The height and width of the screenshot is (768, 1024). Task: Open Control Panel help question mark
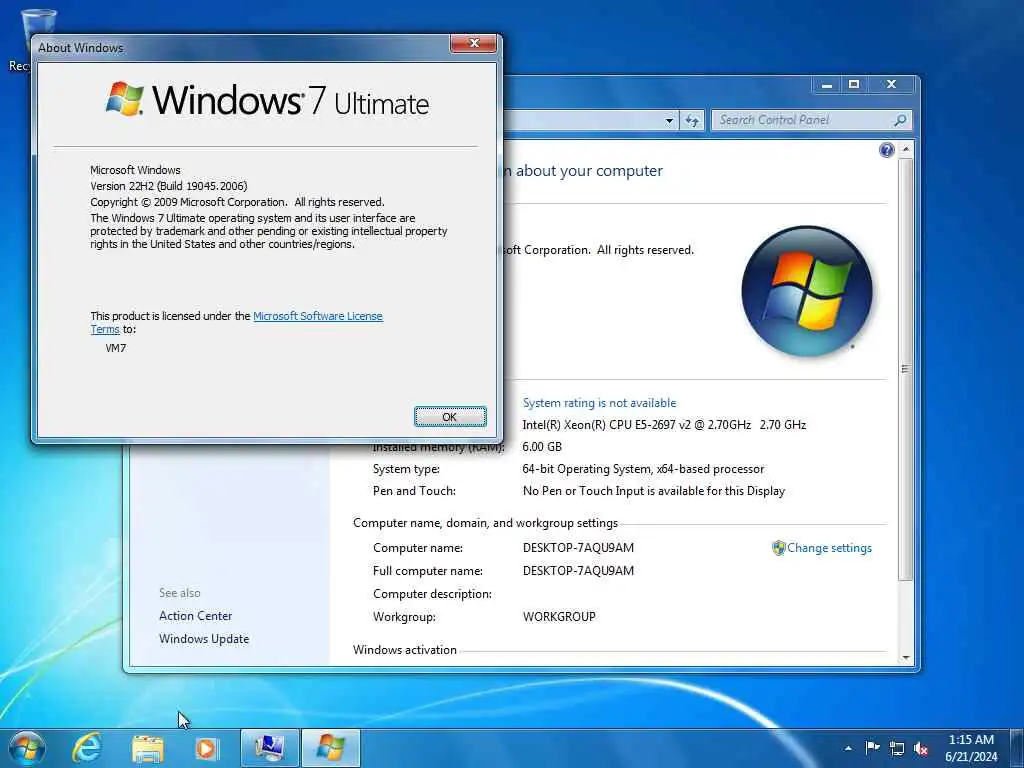(886, 151)
